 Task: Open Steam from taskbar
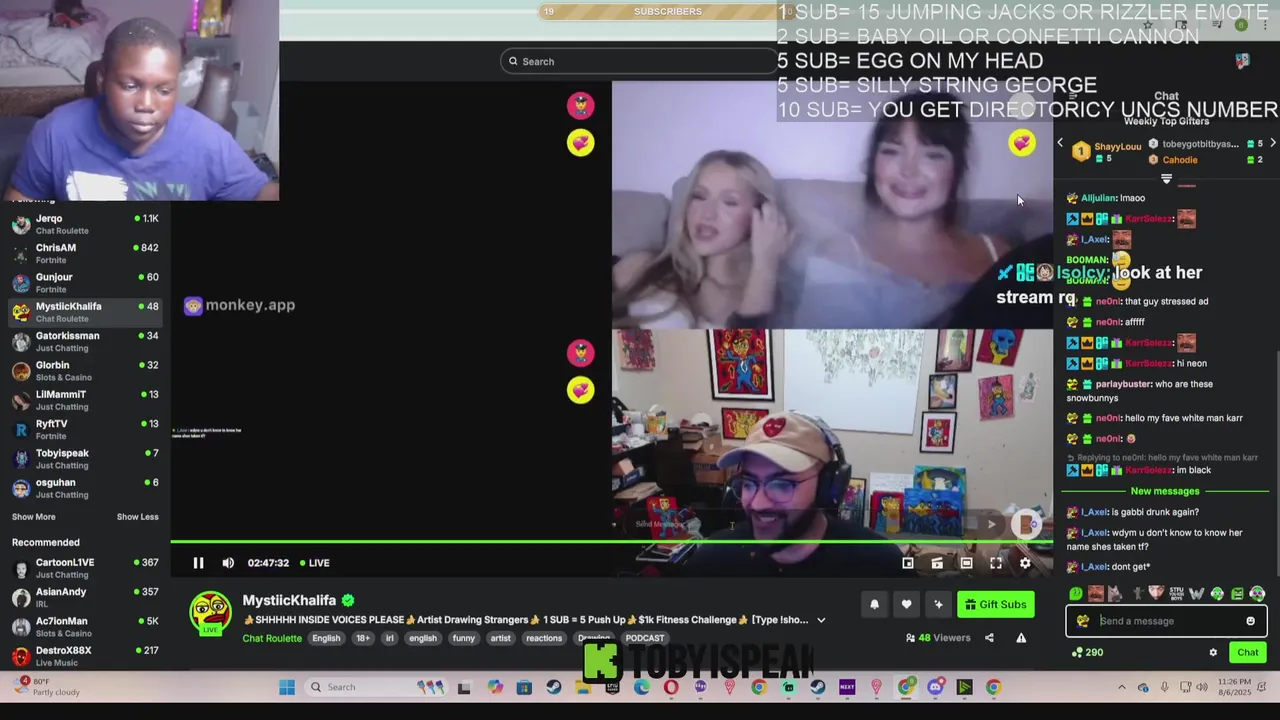[554, 687]
